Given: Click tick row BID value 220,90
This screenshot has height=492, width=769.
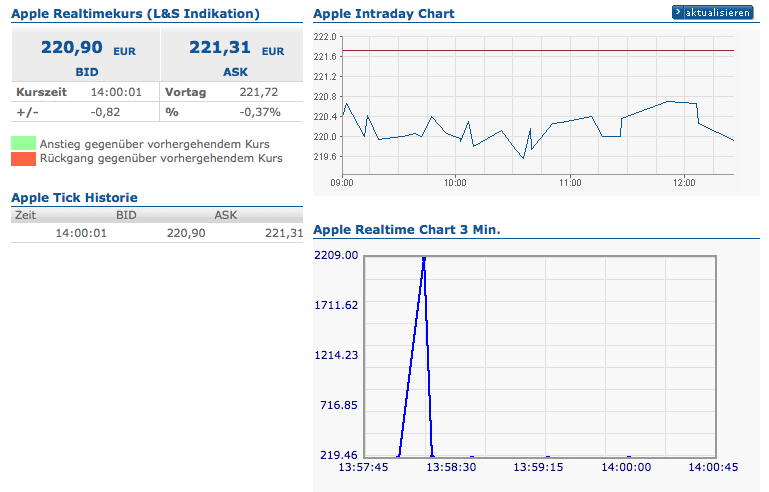Looking at the screenshot, I should (x=186, y=233).
